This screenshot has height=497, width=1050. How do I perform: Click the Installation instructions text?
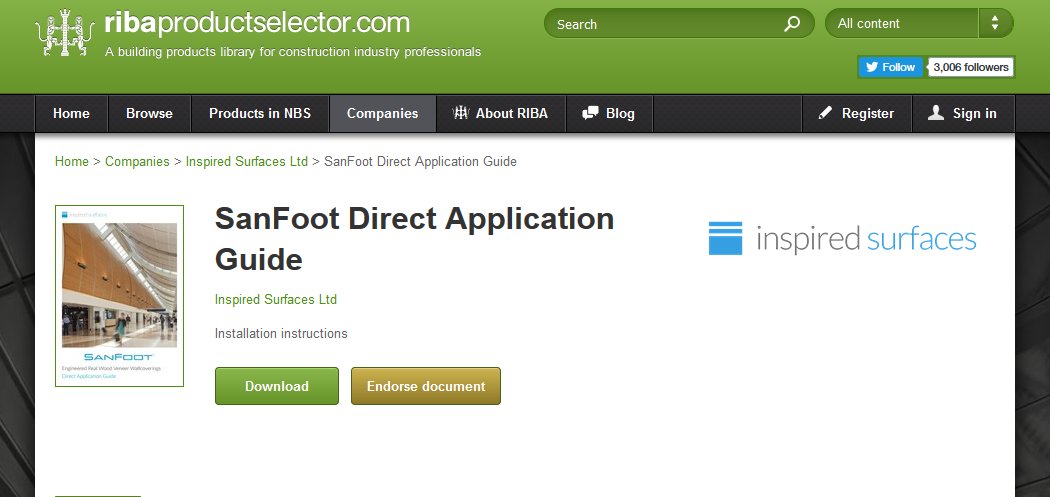(x=281, y=334)
